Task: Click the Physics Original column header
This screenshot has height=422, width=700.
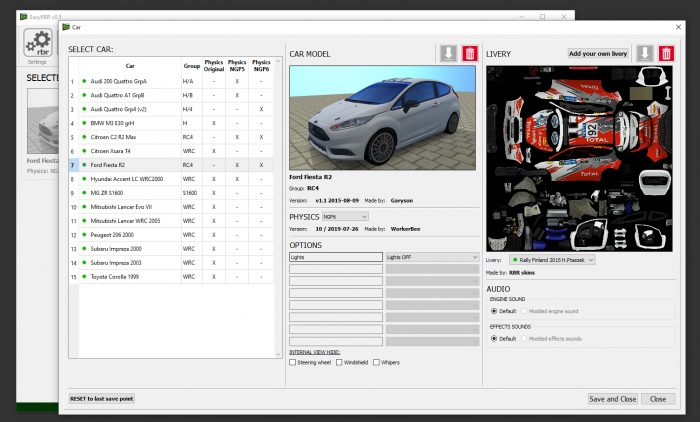Action: pos(214,66)
